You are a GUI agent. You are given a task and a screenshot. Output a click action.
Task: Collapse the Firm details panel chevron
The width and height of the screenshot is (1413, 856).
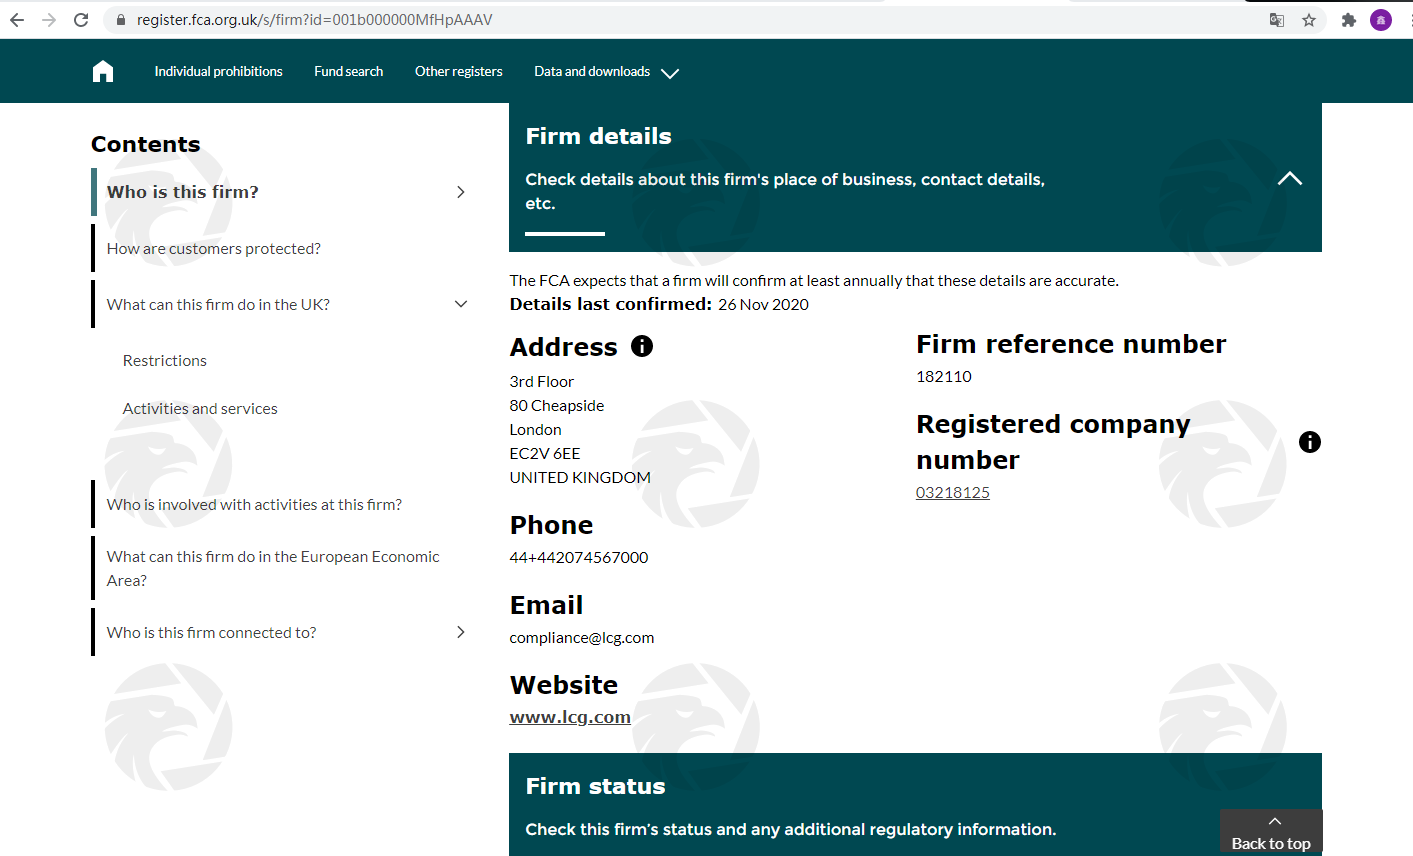(1290, 178)
